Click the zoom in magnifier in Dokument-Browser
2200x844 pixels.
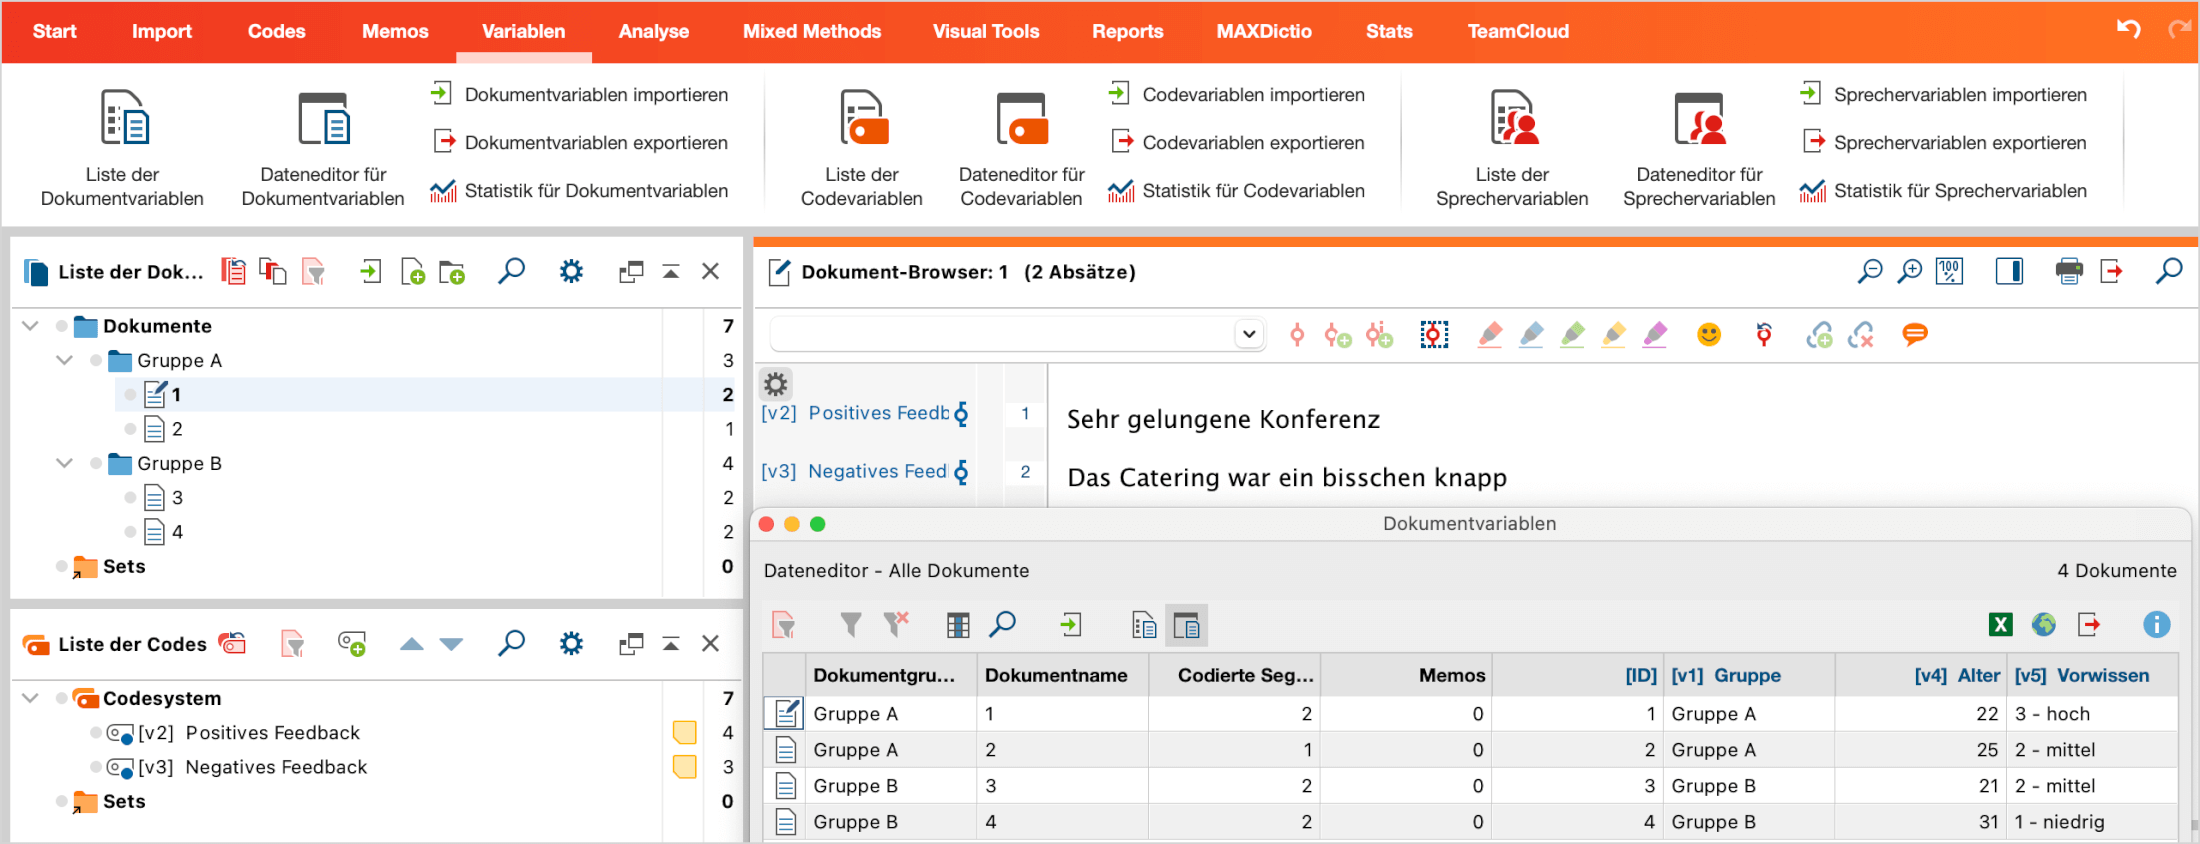[1909, 271]
